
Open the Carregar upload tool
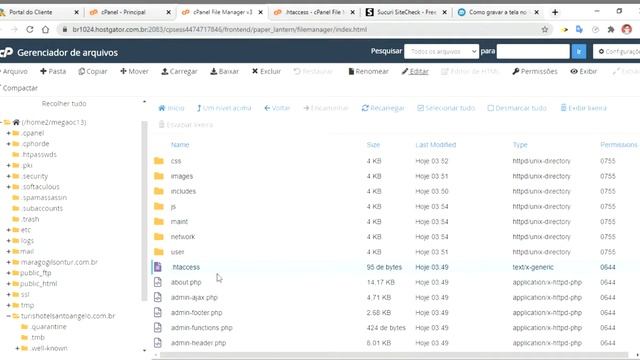pos(179,71)
